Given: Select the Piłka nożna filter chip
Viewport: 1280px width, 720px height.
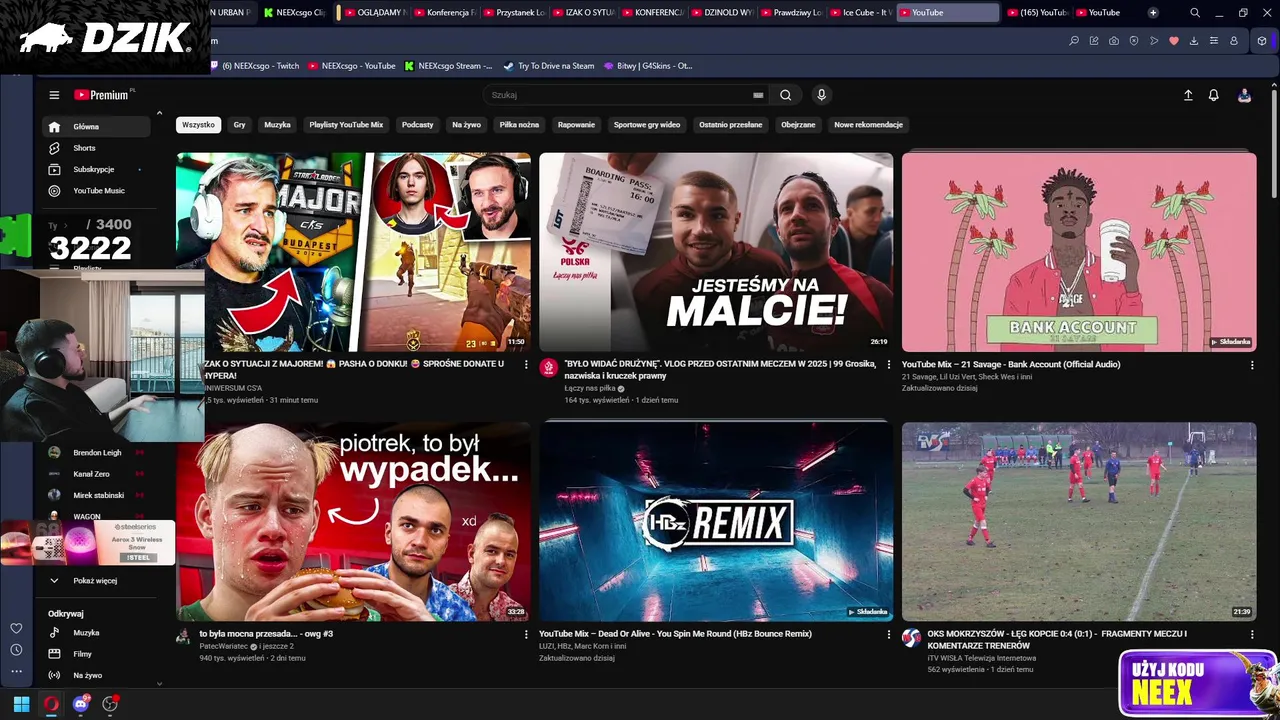Looking at the screenshot, I should 519,125.
